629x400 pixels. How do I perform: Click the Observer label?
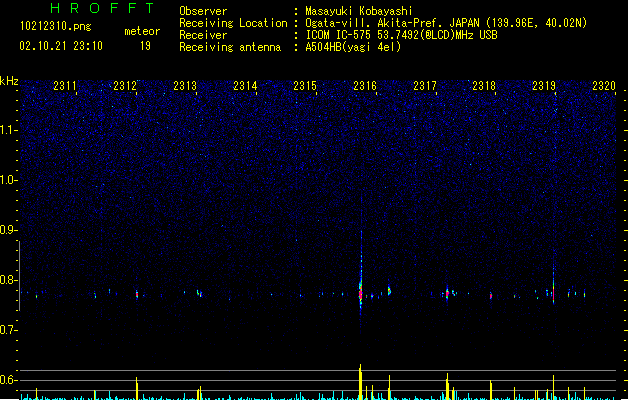pyautogui.click(x=203, y=11)
